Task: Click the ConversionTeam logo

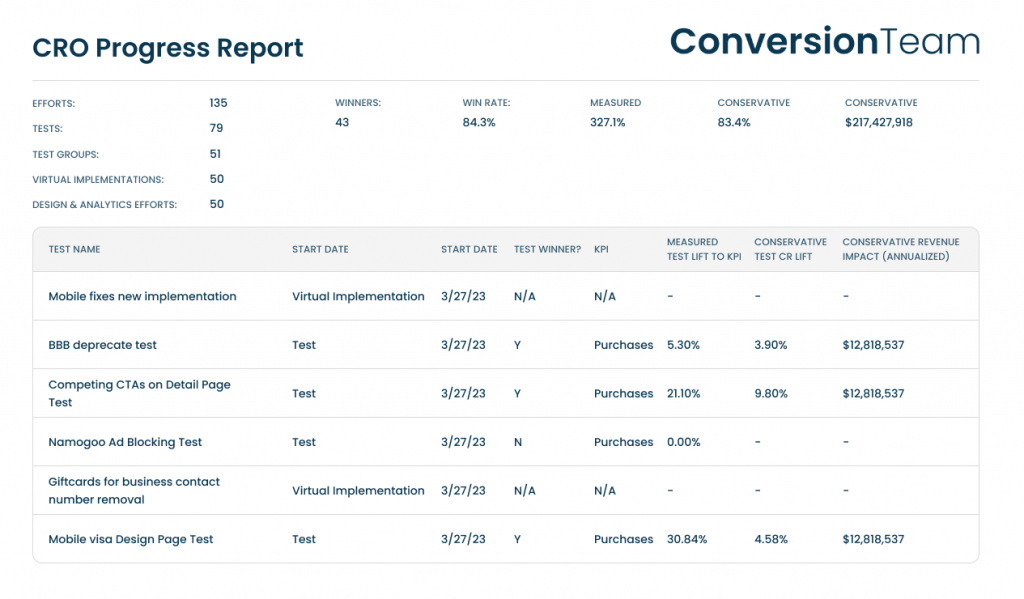Action: pyautogui.click(x=823, y=42)
